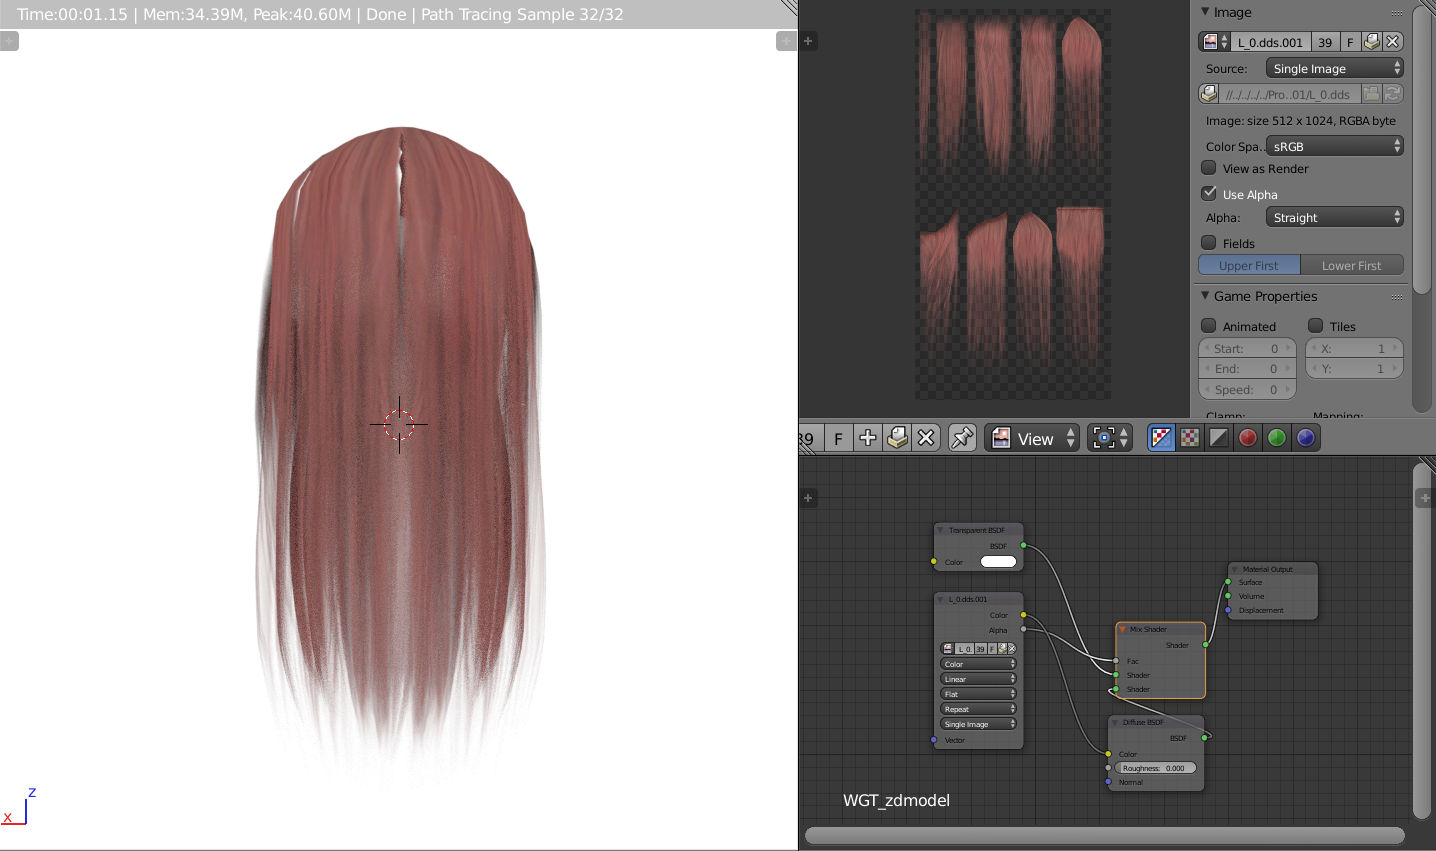
Task: Click the F fake user button beside L_0.dds.001
Action: point(1352,41)
